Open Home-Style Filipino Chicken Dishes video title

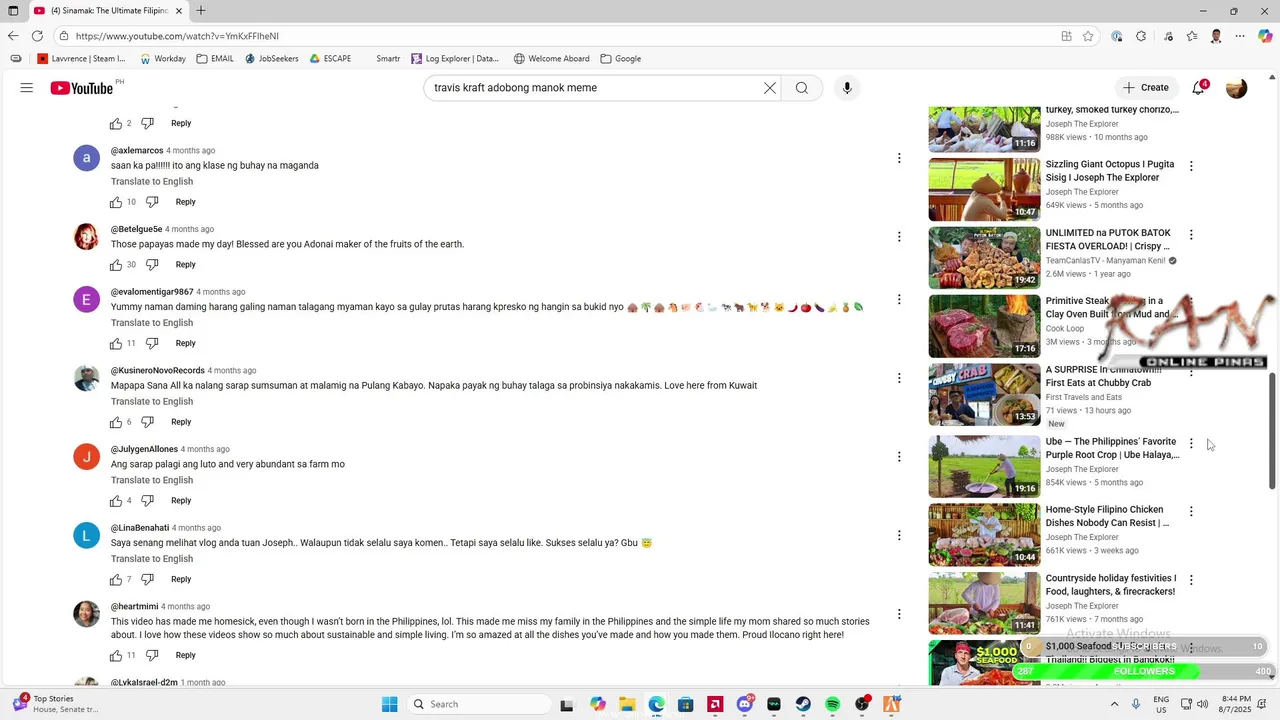coord(1107,516)
